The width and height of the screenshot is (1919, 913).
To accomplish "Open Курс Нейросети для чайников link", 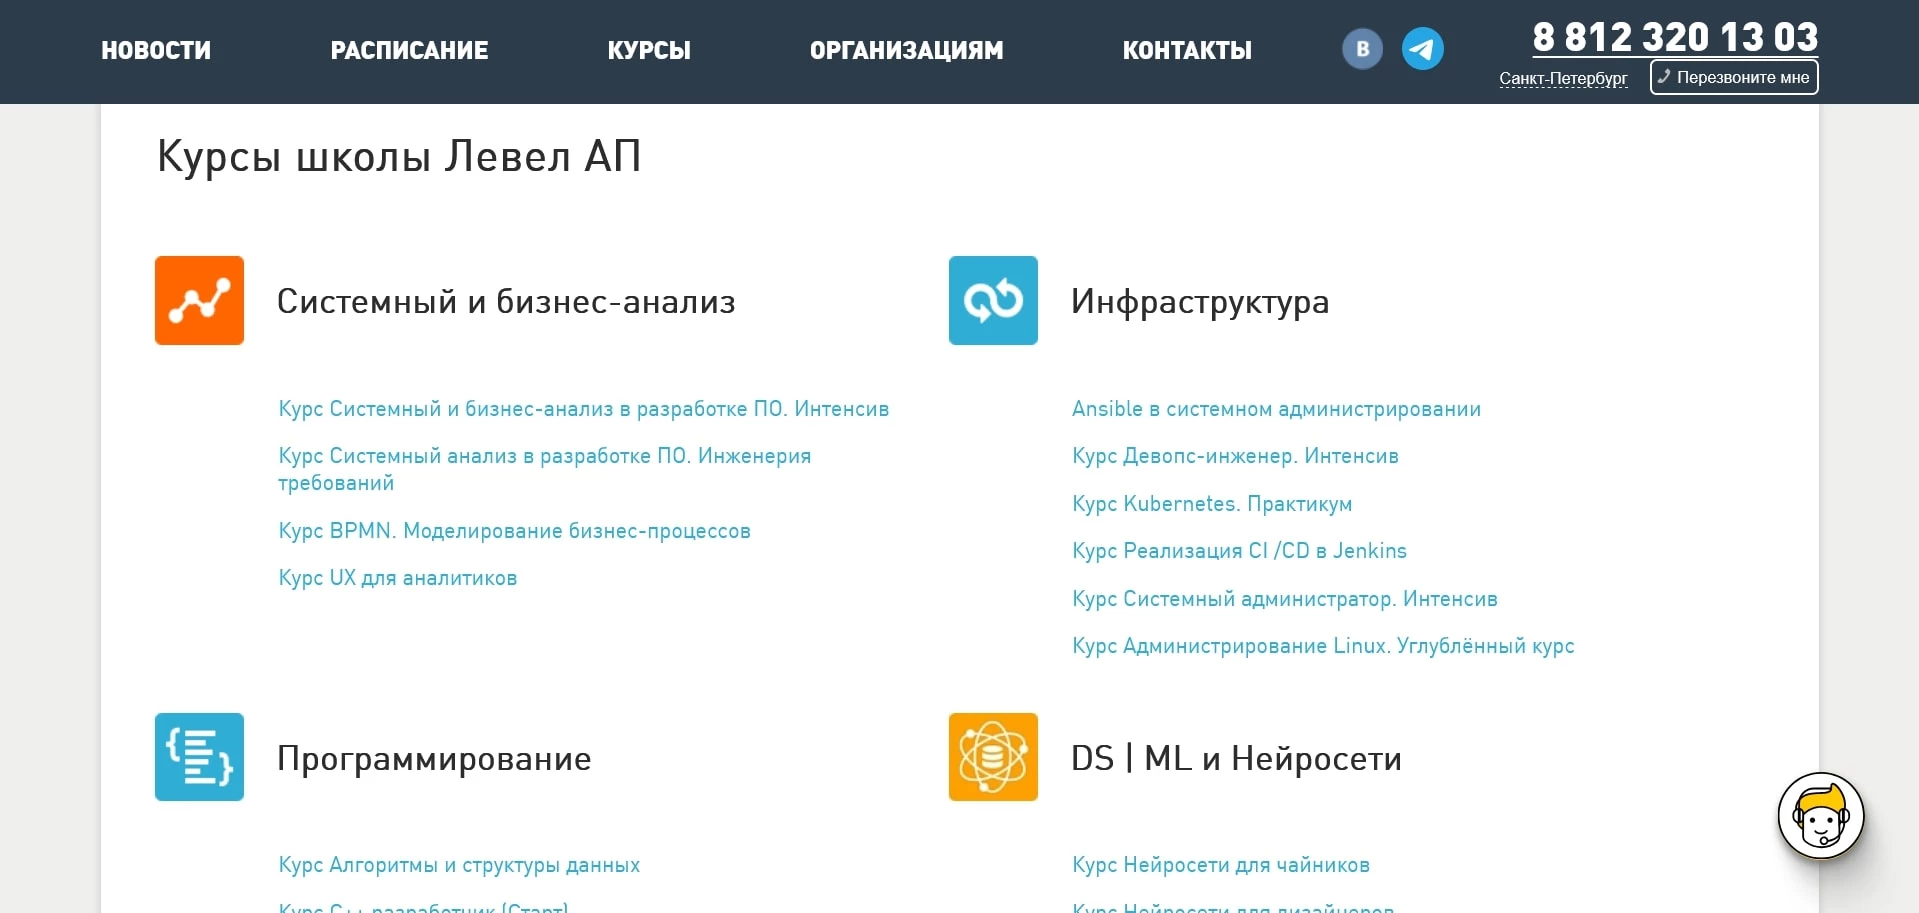I will [1221, 865].
